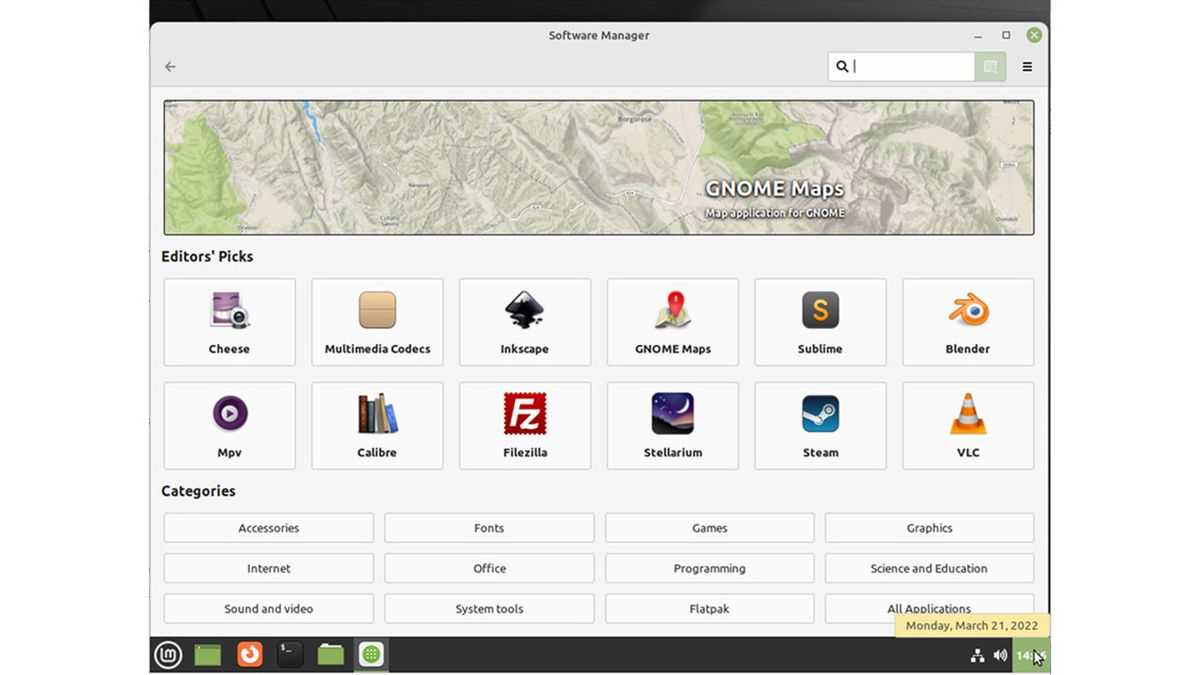Click the show desktop icon in taskbar
Screen dimensions: 1200x675
point(208,655)
